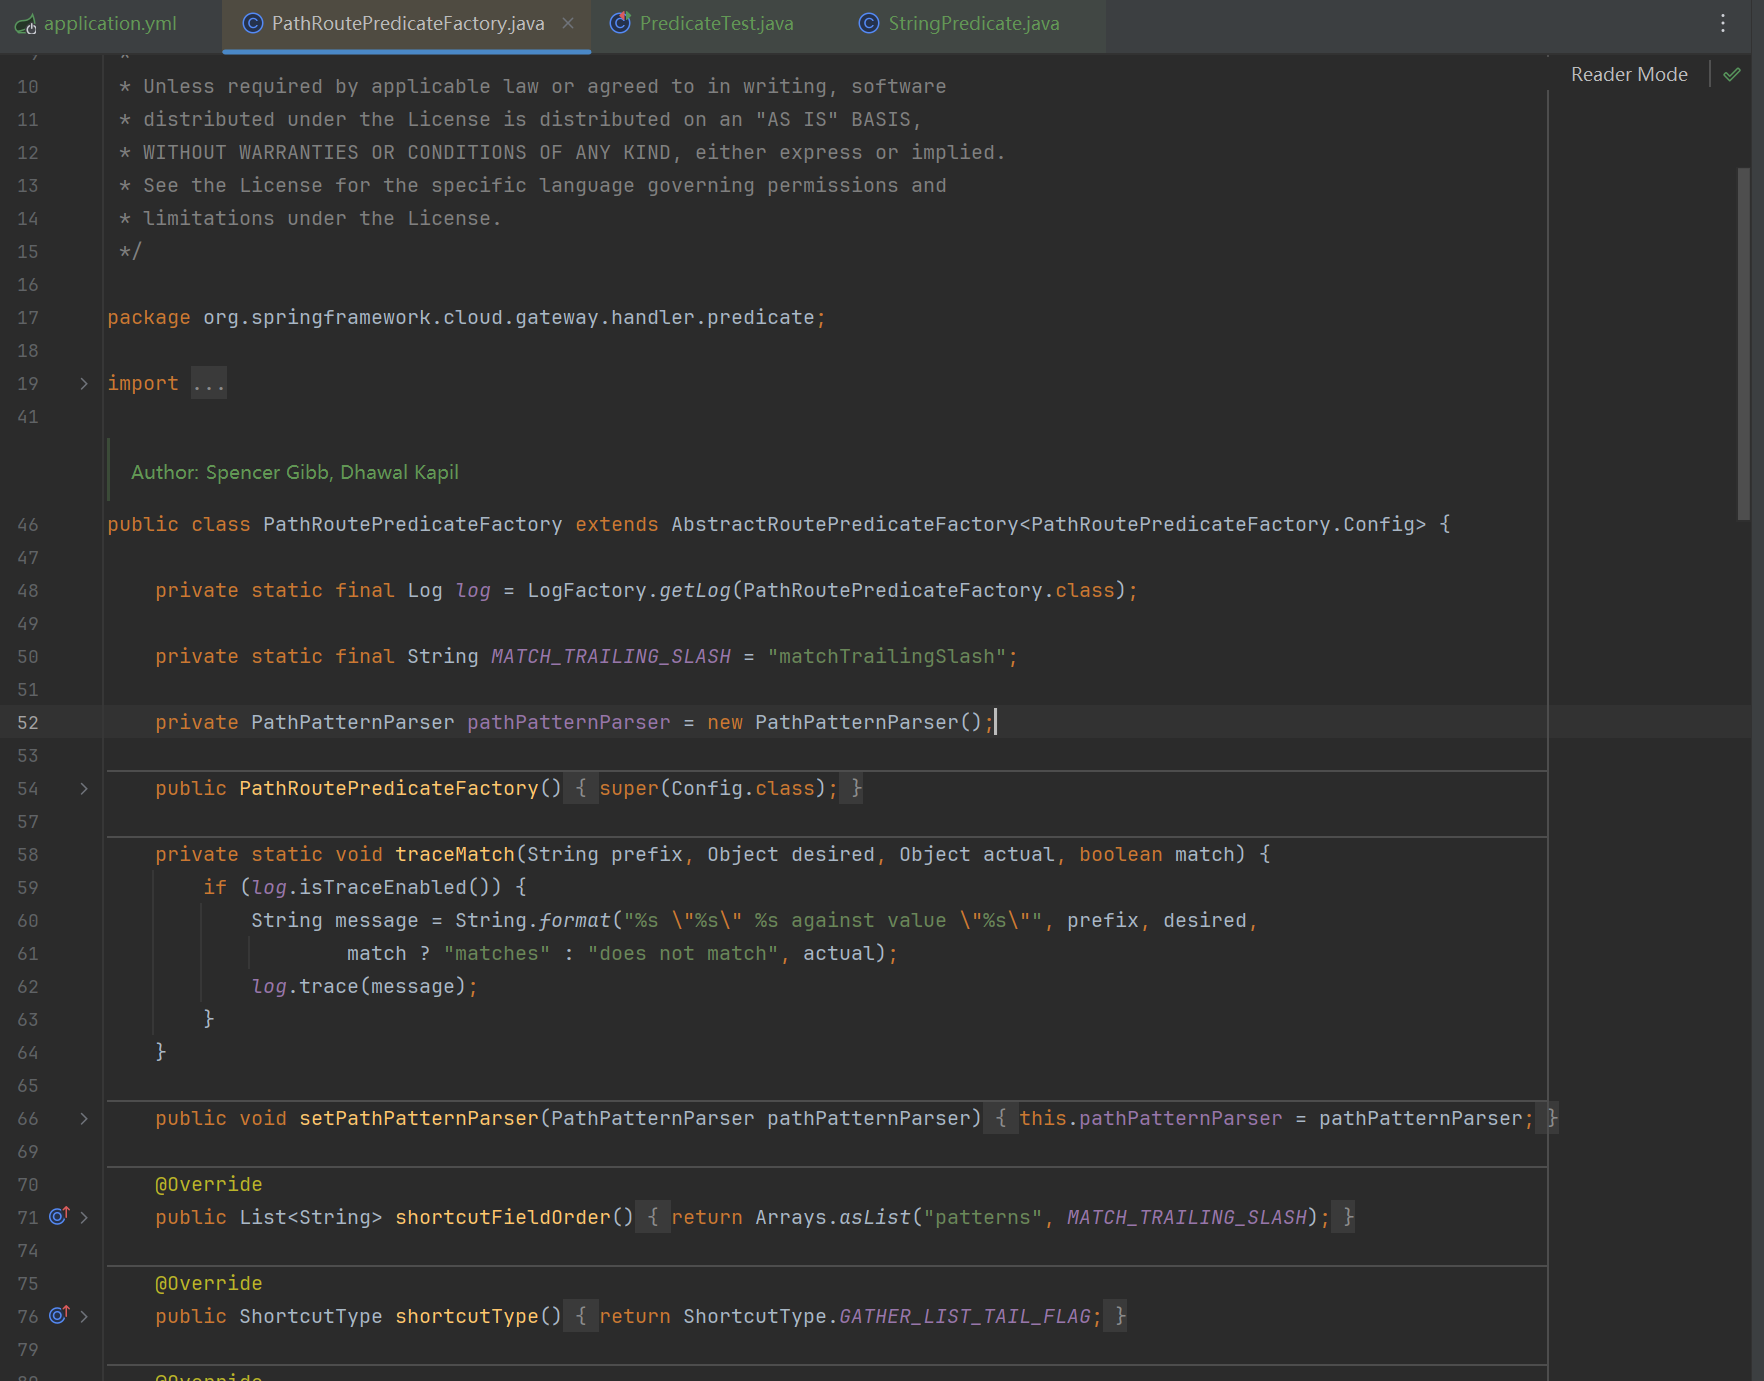Screen dimensions: 1764x1381
Task: Expand the PathRoutePredicateFactory constructor fold
Action: pyautogui.click(x=84, y=788)
